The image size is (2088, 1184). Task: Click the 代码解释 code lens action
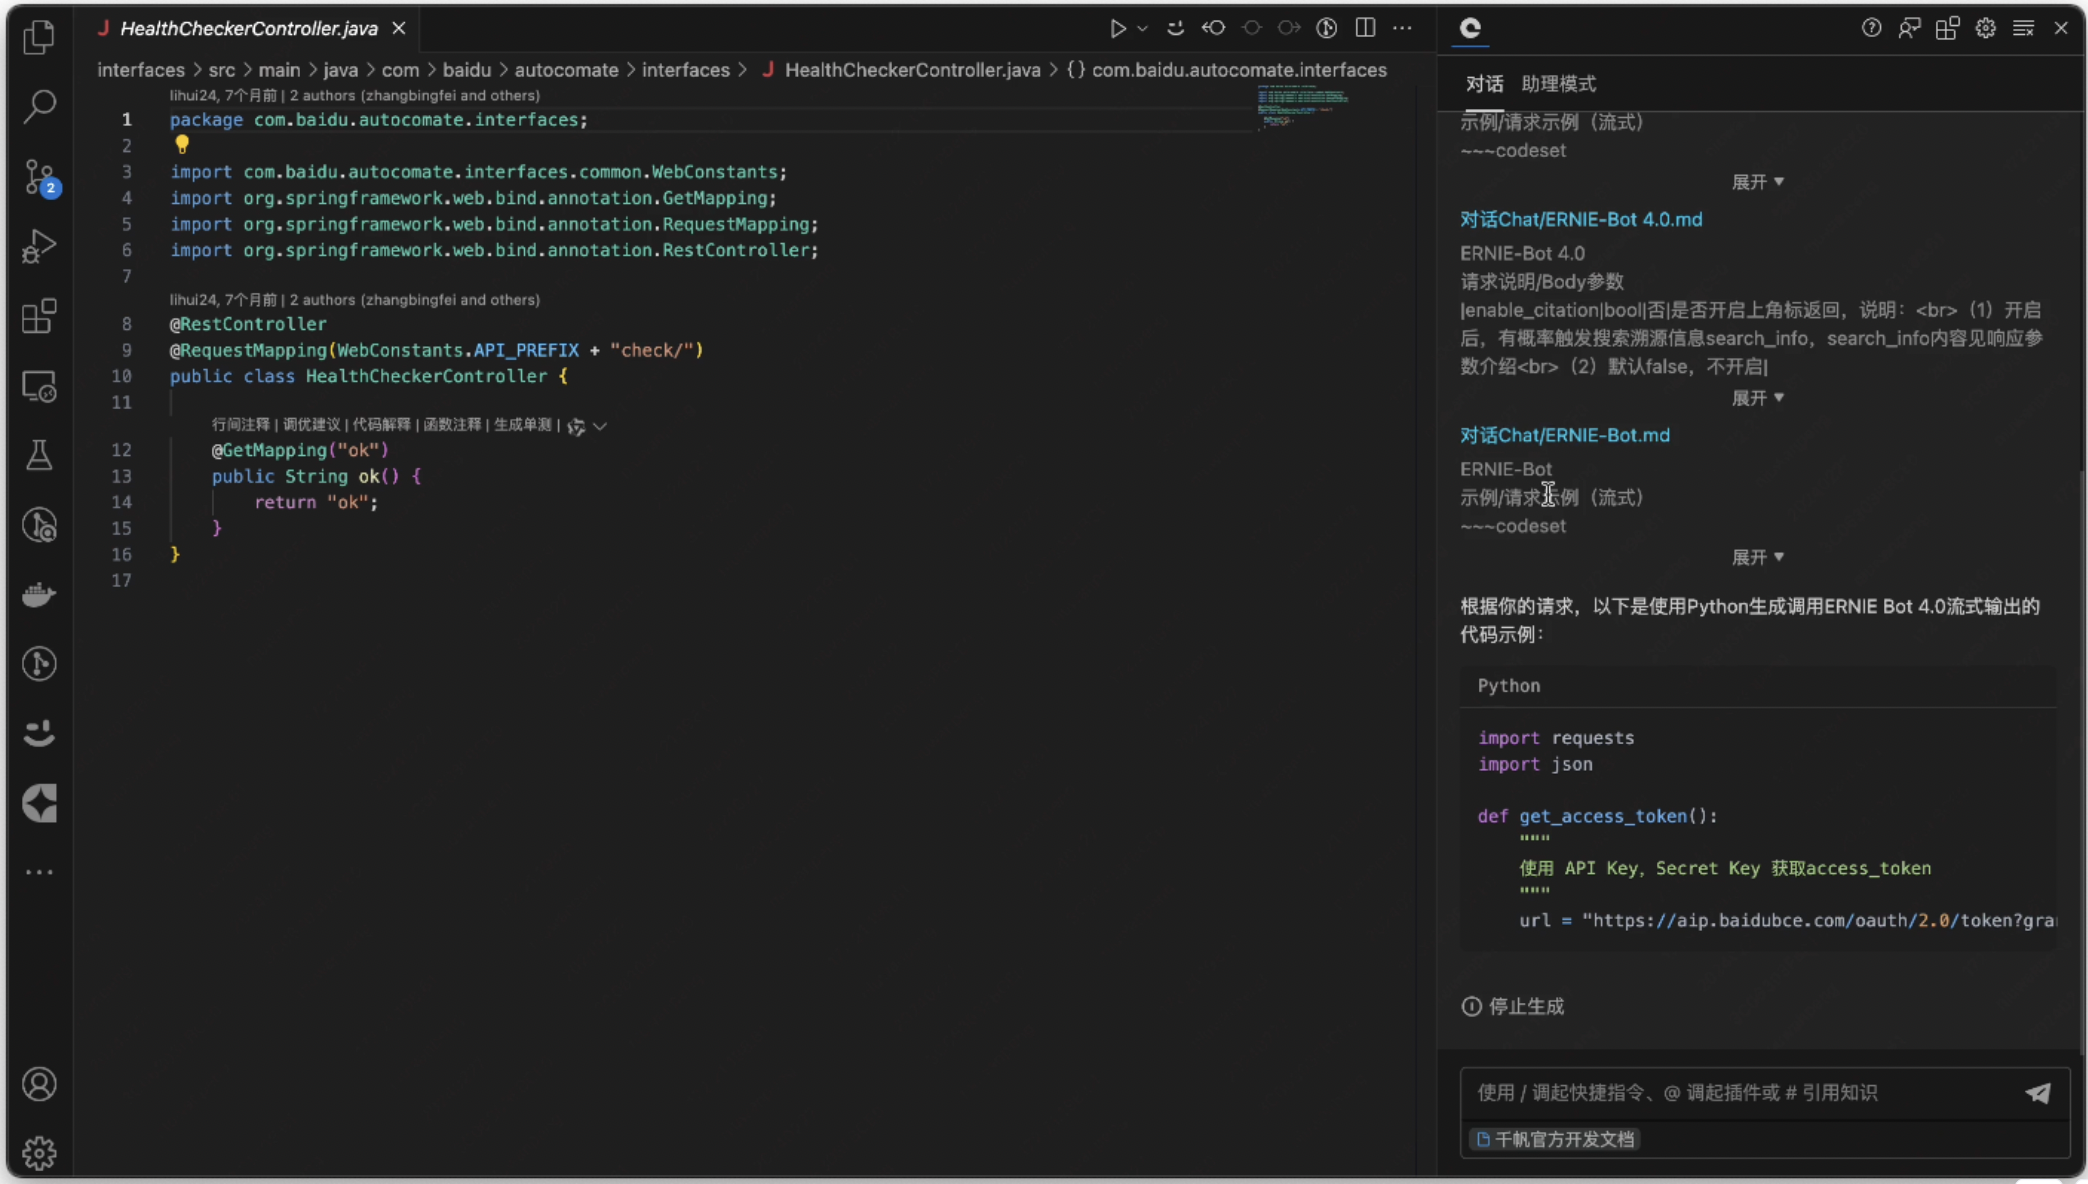382,425
